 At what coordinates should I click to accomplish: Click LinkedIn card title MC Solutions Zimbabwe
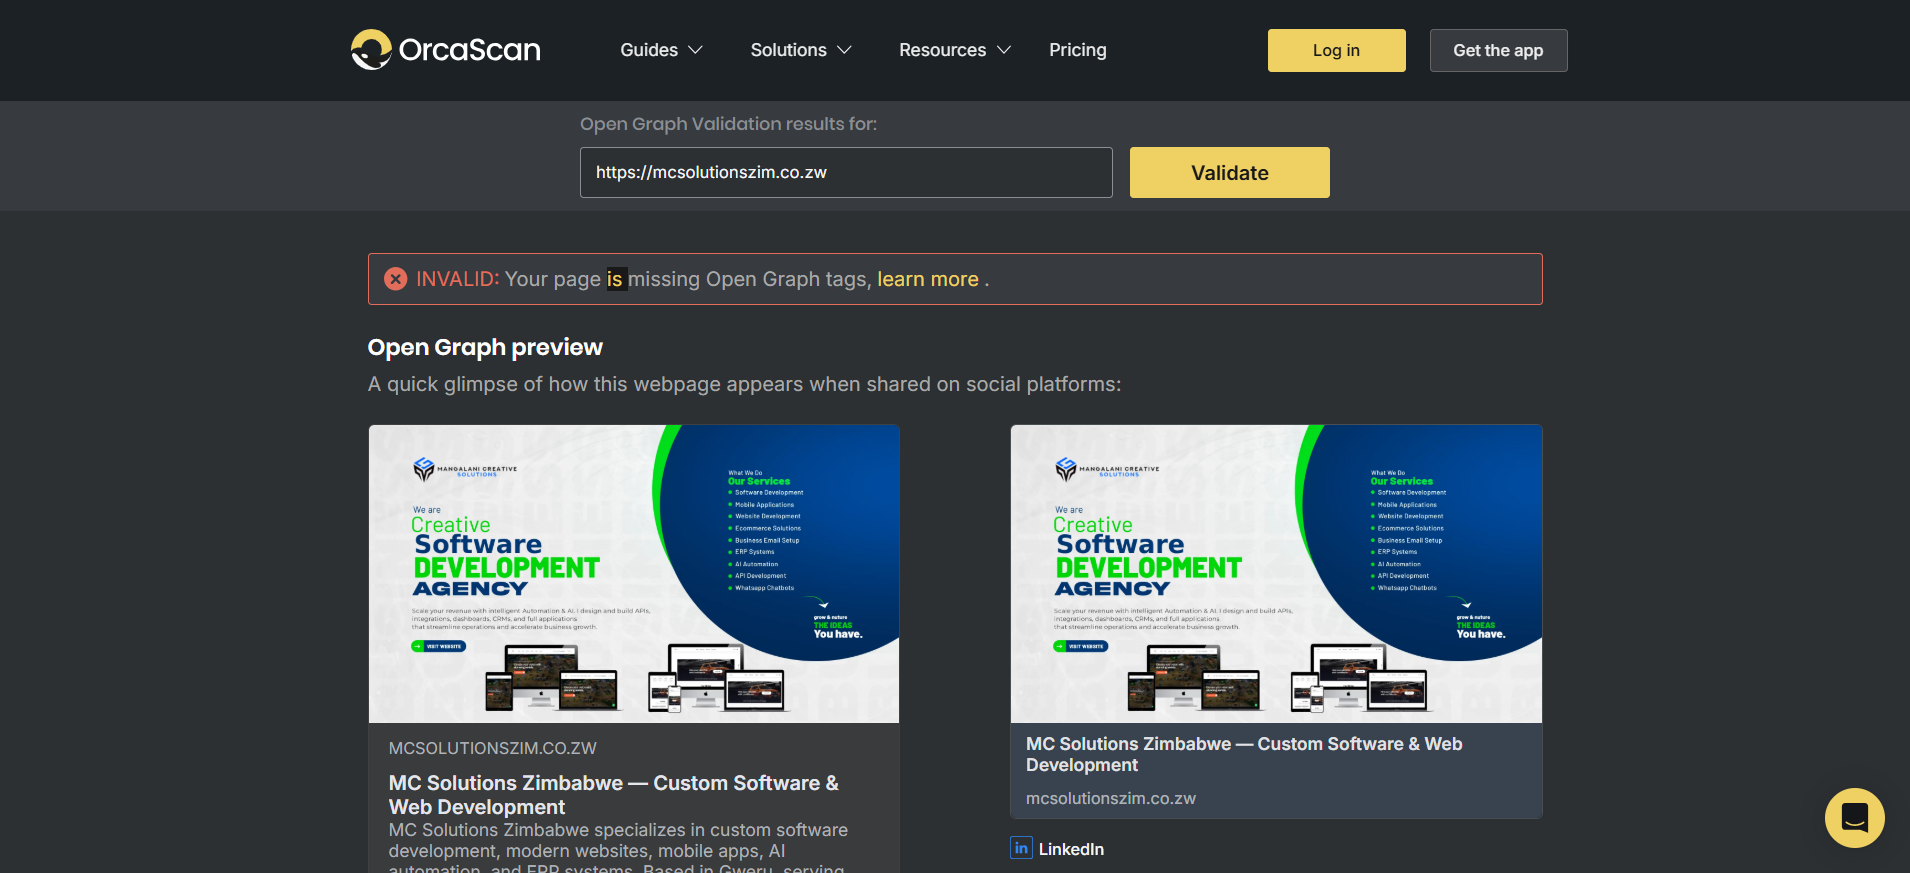tap(1244, 754)
